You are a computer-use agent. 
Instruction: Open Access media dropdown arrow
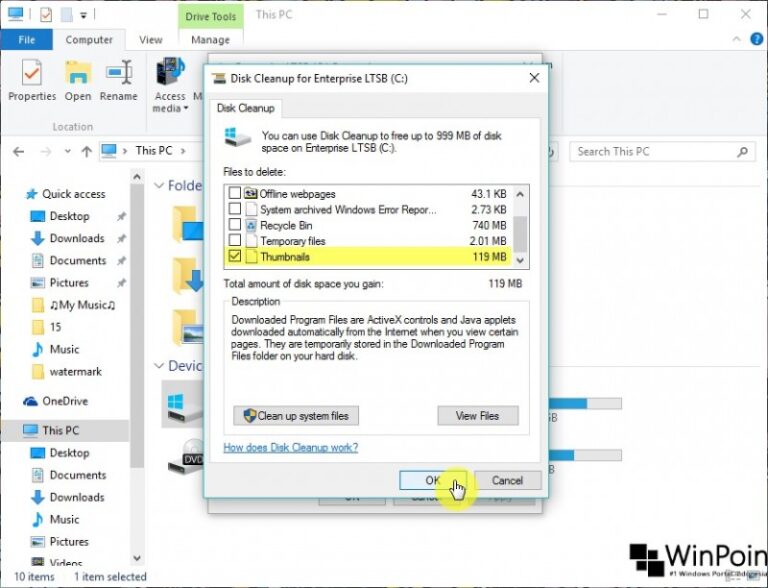186,108
